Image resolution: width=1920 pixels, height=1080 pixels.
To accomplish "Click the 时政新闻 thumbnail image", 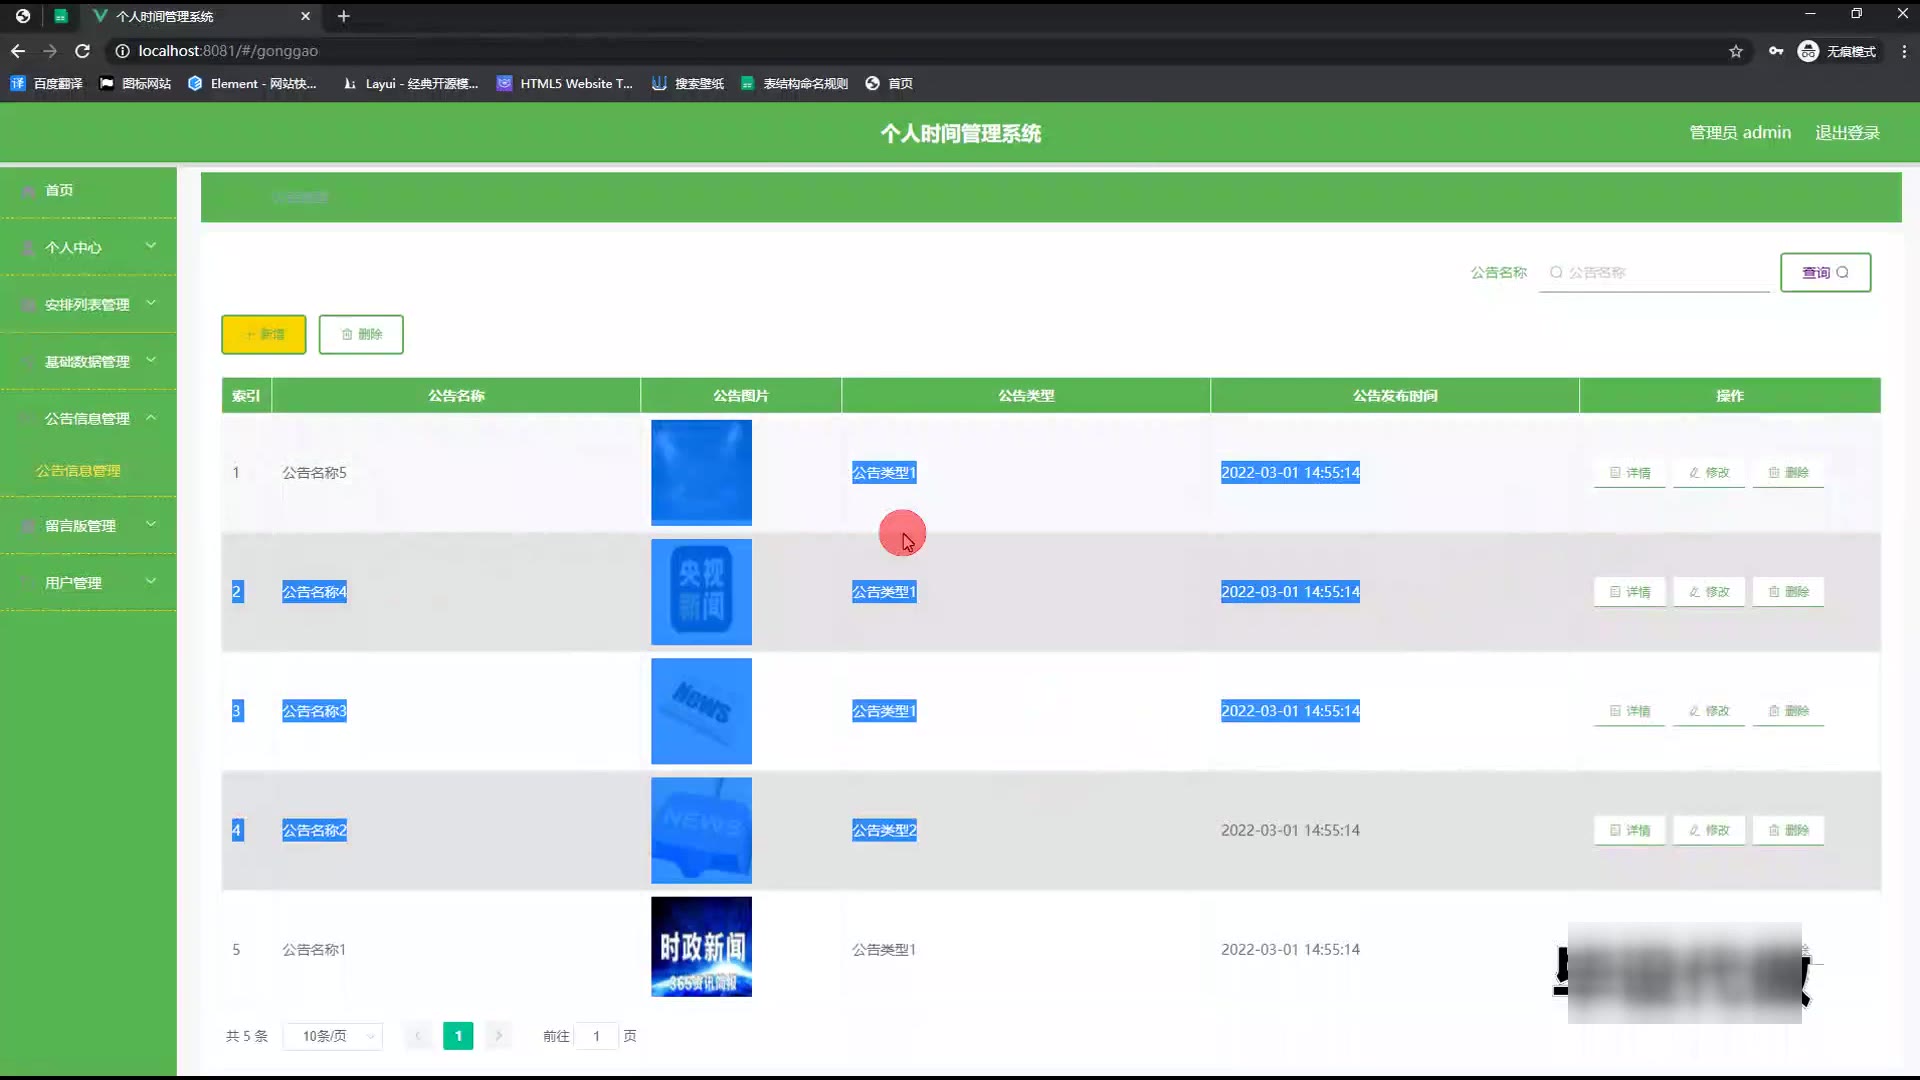I will point(701,946).
